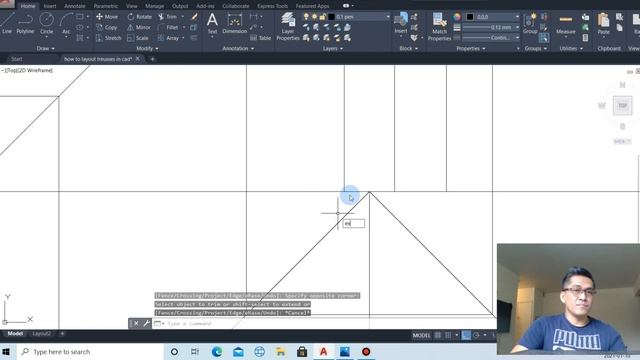The width and height of the screenshot is (640, 360).
Task: Expand the Modify panel
Action: [147, 49]
